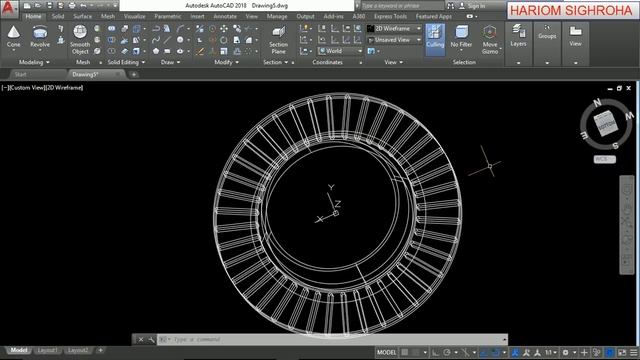Switch to the Layout1 tab
The width and height of the screenshot is (640, 360).
[x=47, y=350]
